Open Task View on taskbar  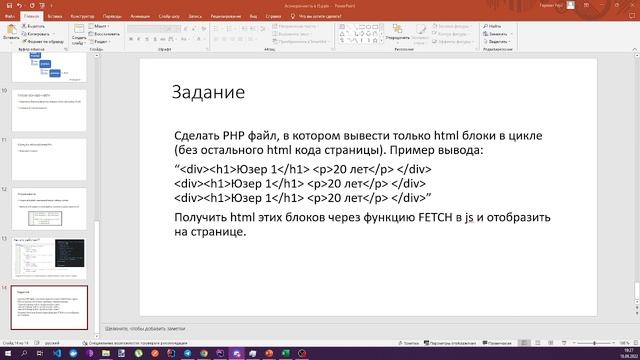[40, 353]
